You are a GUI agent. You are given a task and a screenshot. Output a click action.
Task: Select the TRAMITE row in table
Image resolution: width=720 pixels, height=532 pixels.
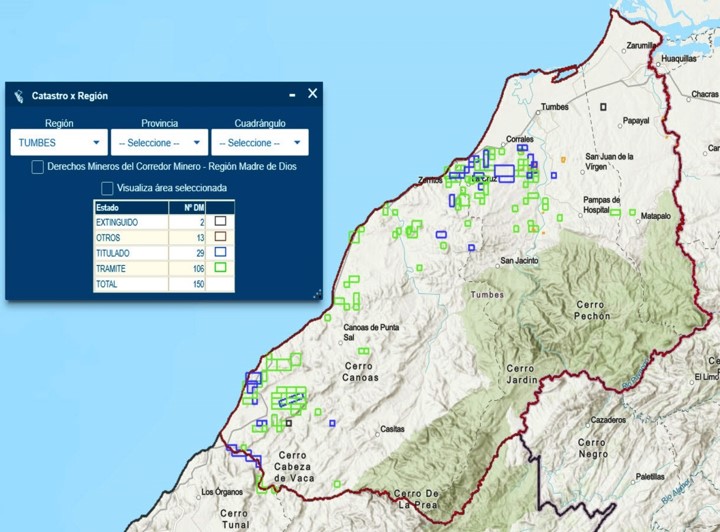click(x=130, y=269)
